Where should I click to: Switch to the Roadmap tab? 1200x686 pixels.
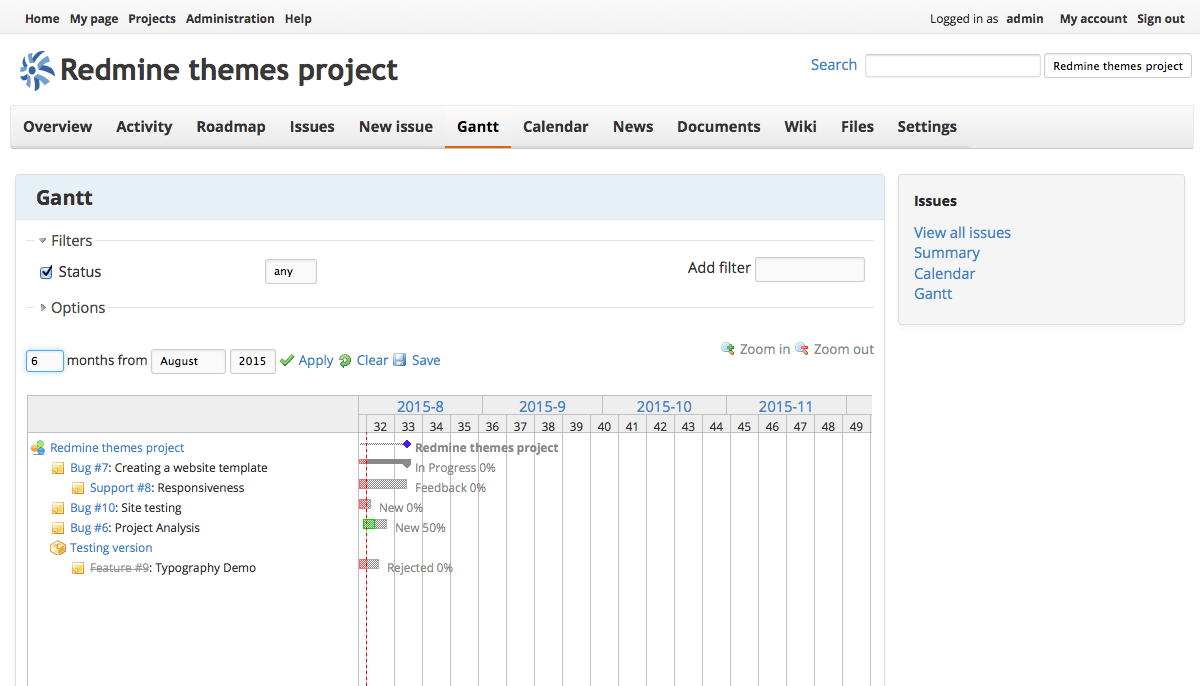pyautogui.click(x=231, y=127)
